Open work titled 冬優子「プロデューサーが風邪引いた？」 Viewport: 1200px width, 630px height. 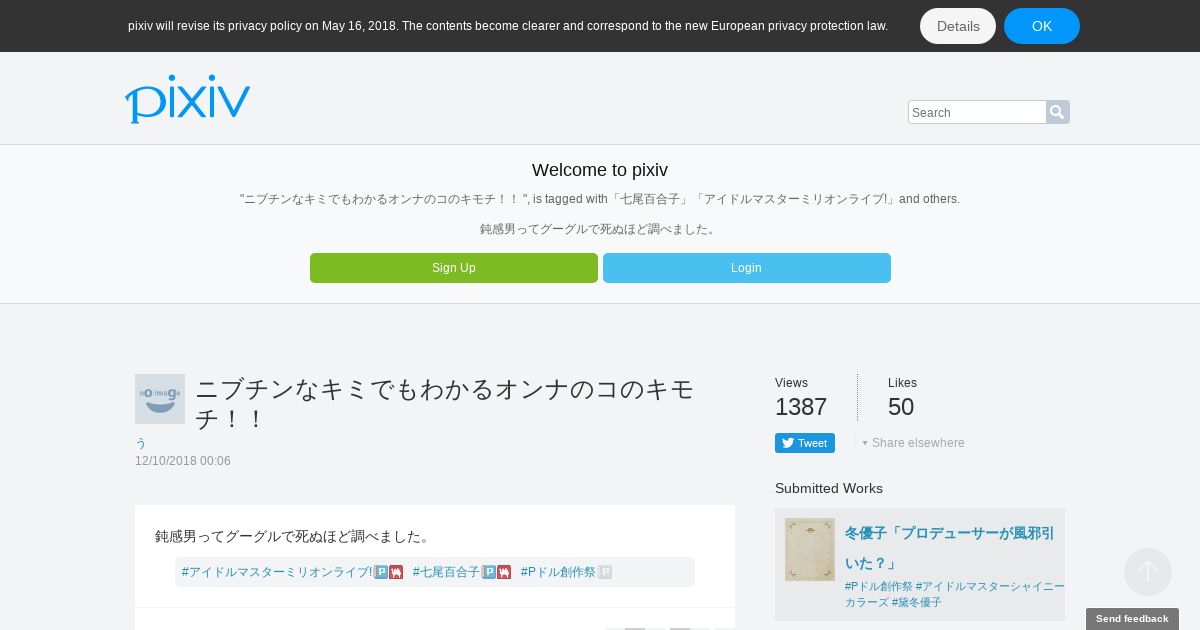950,548
